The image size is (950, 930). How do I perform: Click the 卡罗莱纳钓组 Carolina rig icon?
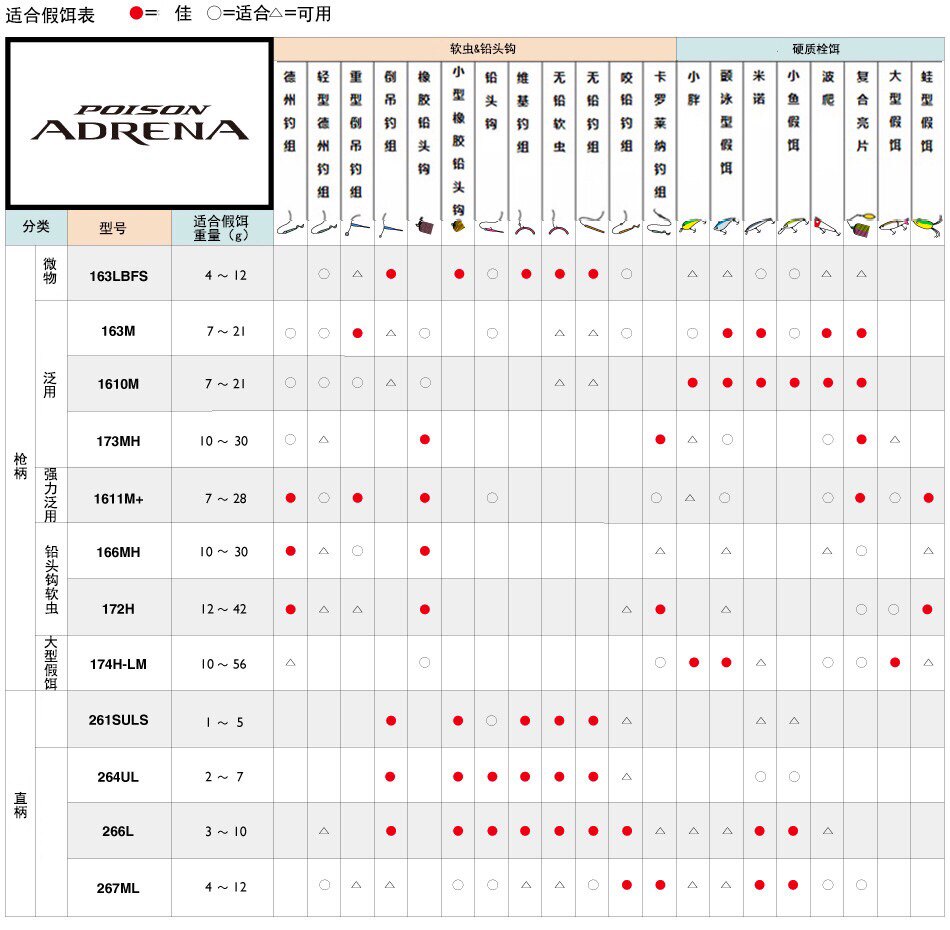tap(659, 223)
